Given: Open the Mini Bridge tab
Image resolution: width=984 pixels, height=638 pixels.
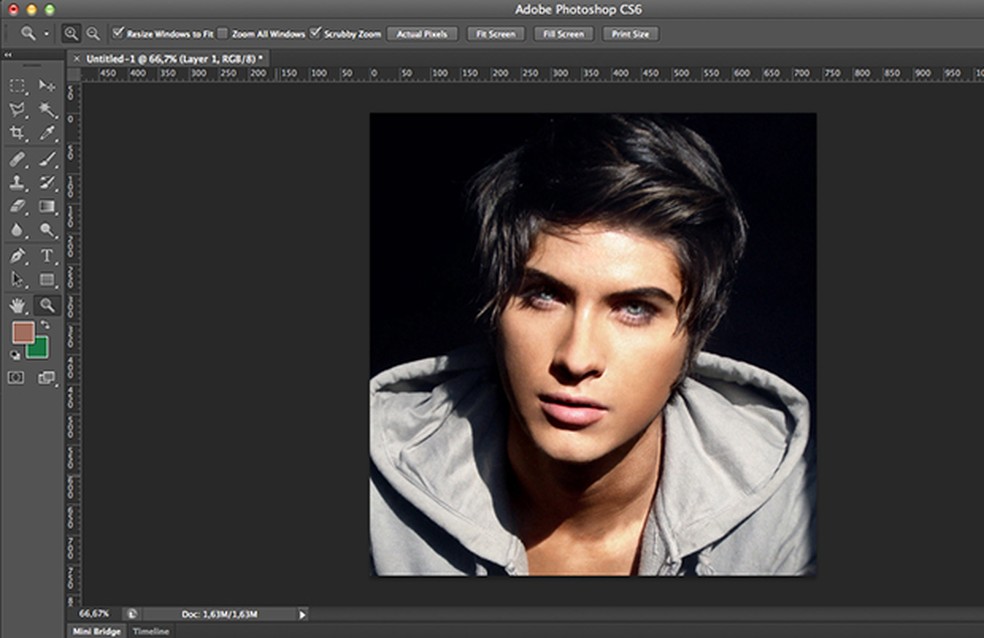Looking at the screenshot, I should pos(96,631).
